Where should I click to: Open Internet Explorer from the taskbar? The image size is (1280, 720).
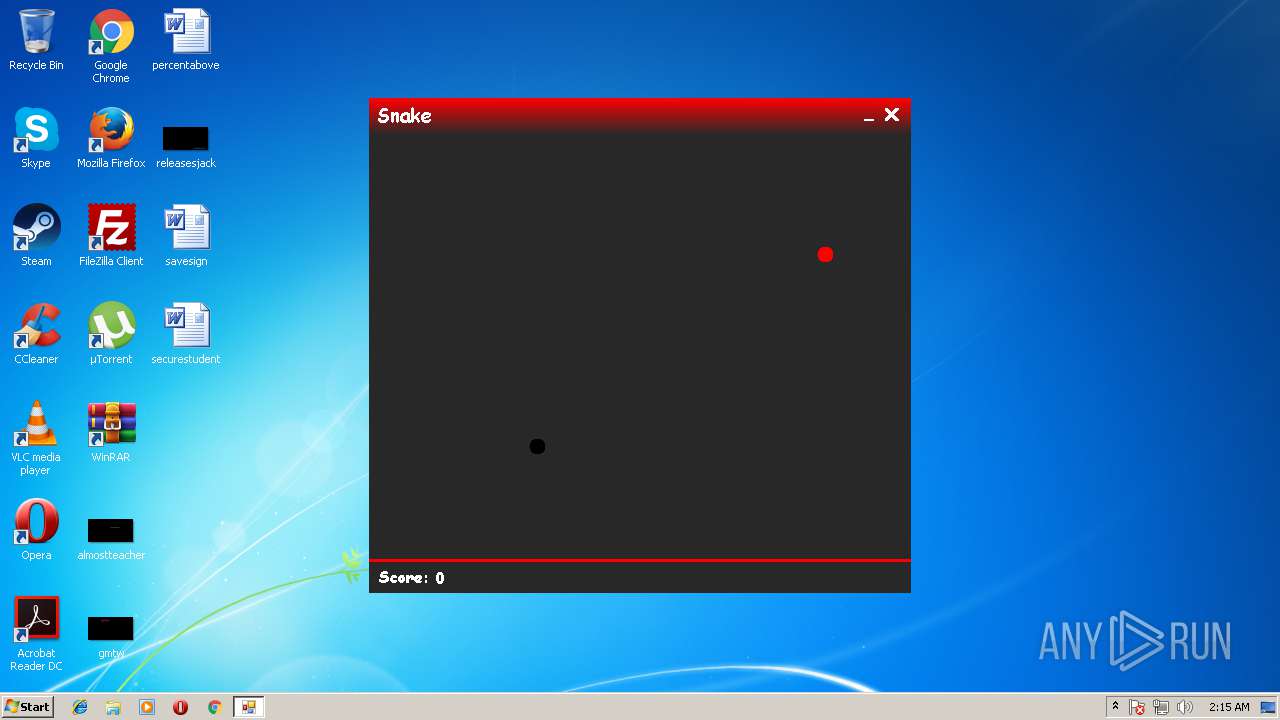80,707
